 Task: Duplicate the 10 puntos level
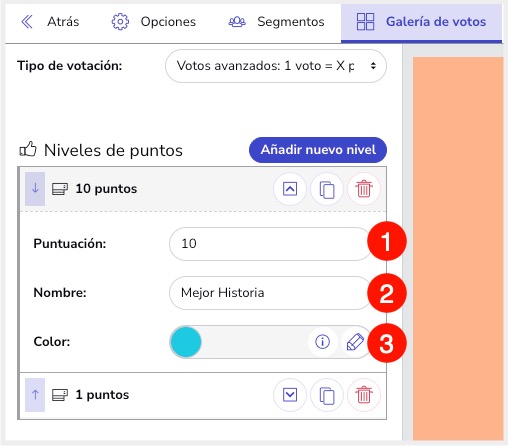coord(327,189)
